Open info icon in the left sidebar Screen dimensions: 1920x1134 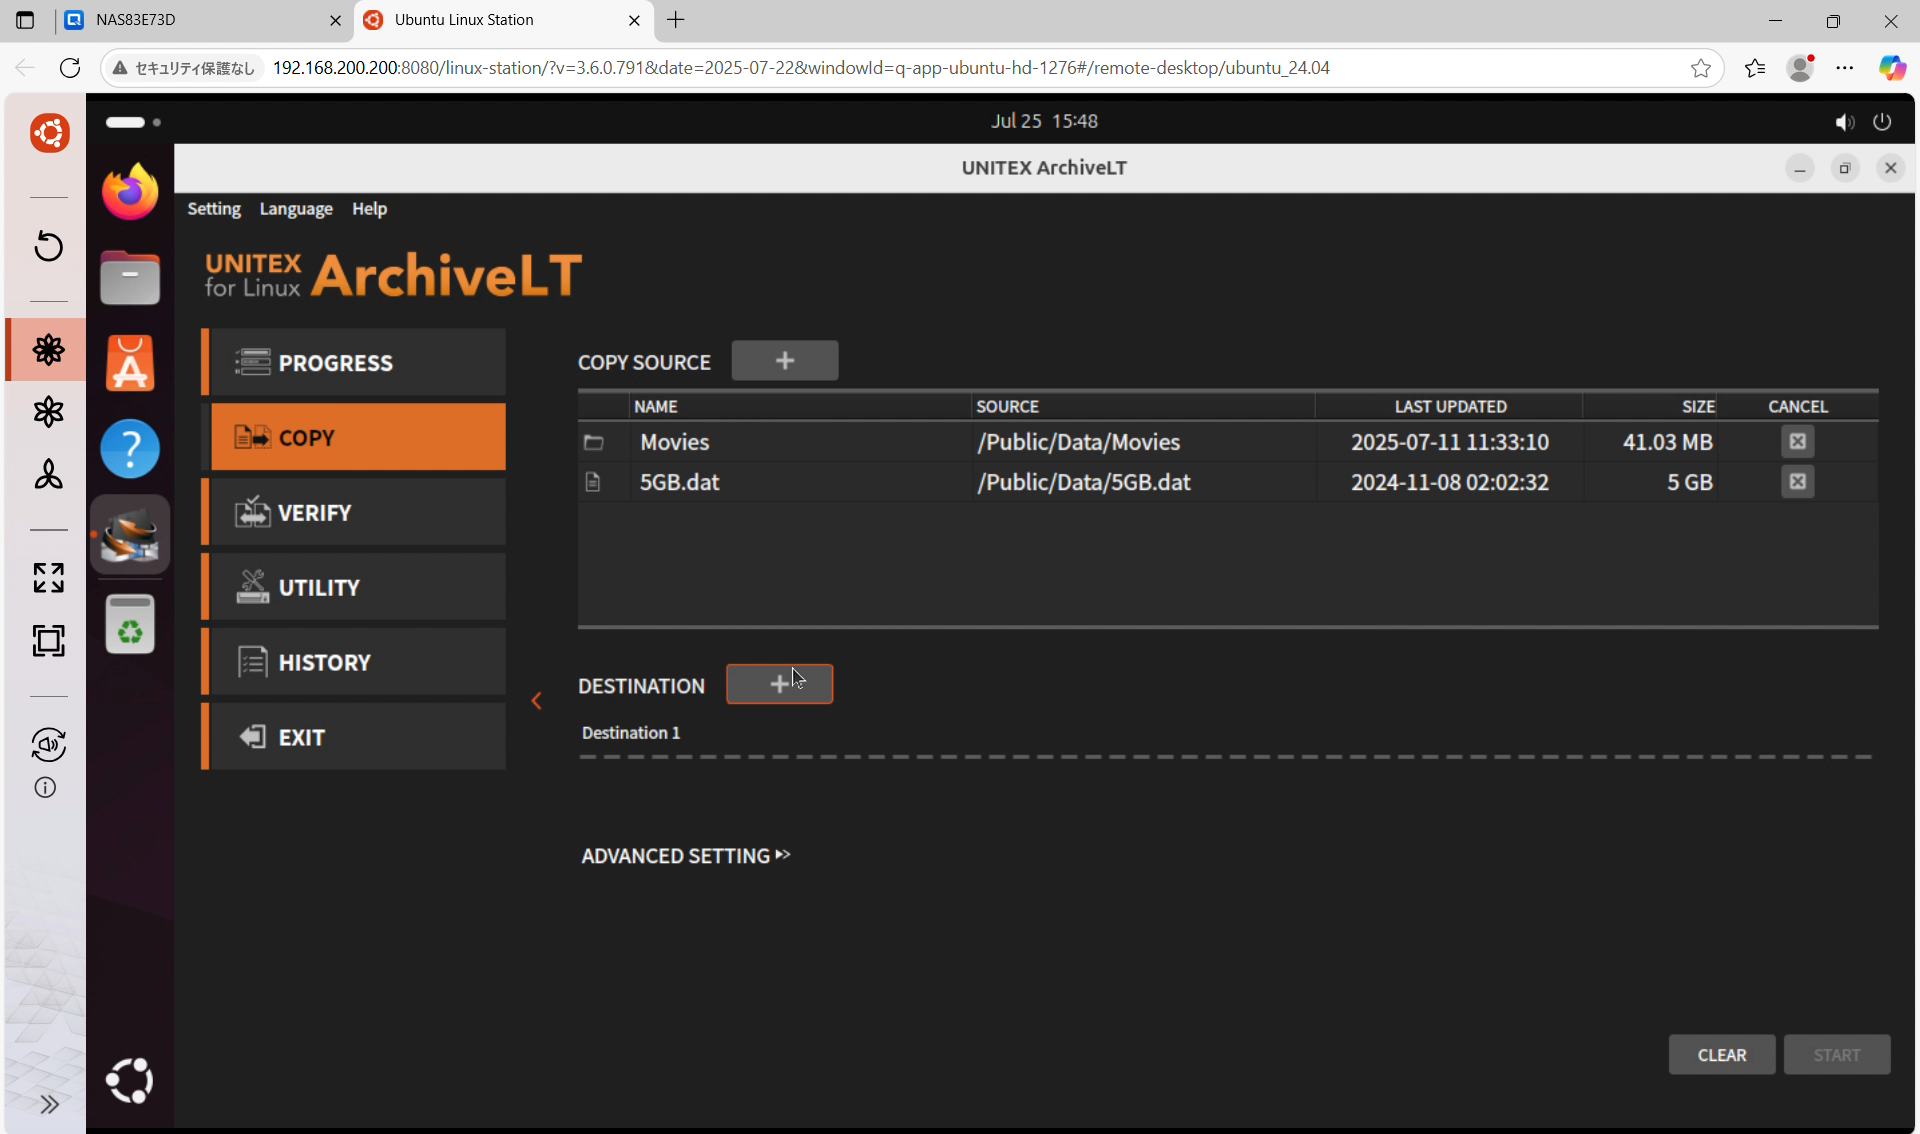(x=45, y=788)
